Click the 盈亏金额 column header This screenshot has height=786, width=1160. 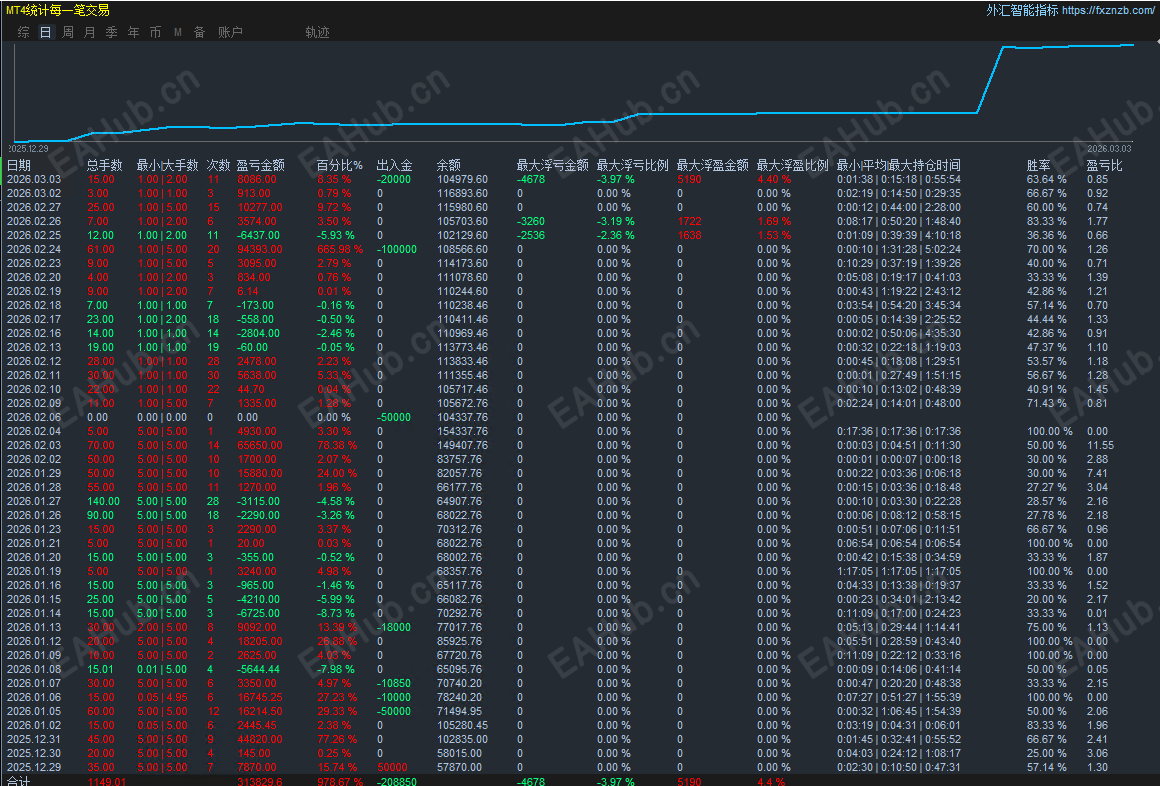[x=260, y=165]
